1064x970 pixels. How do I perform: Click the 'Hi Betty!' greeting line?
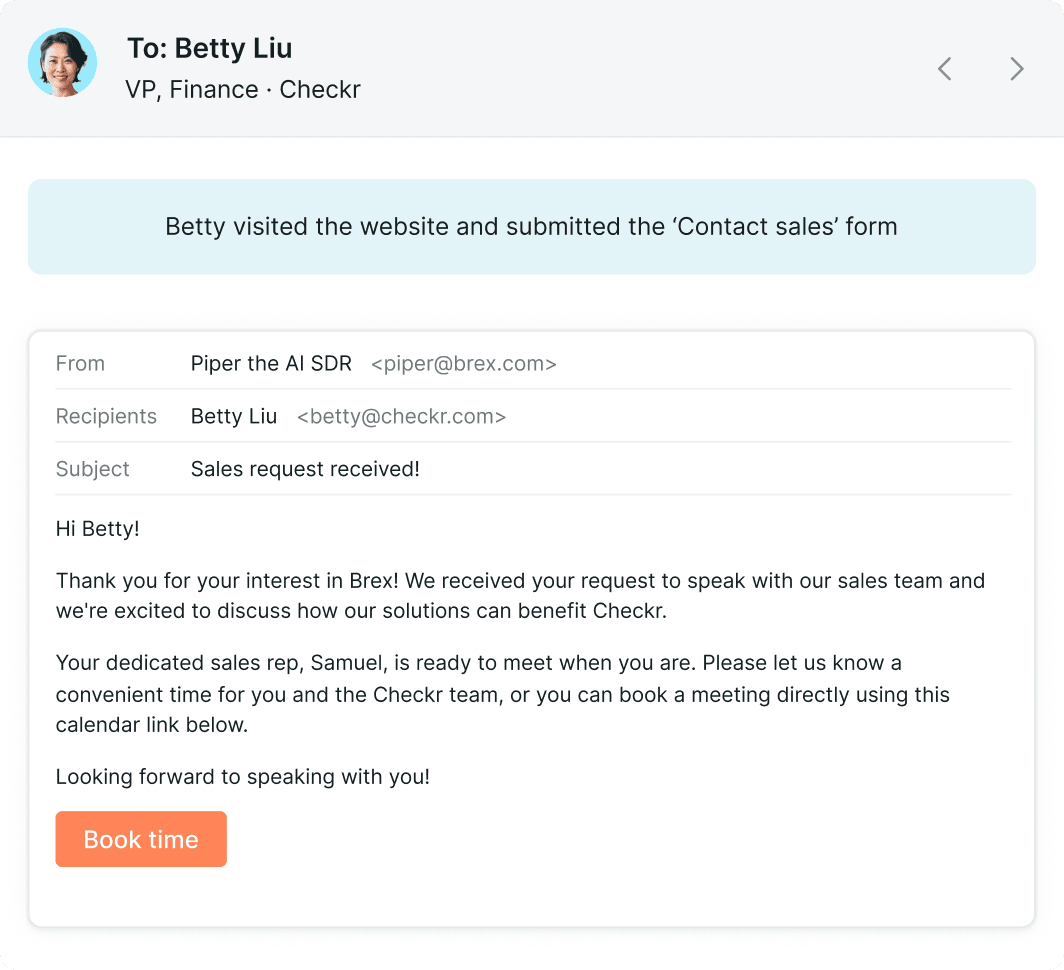[x=98, y=529]
